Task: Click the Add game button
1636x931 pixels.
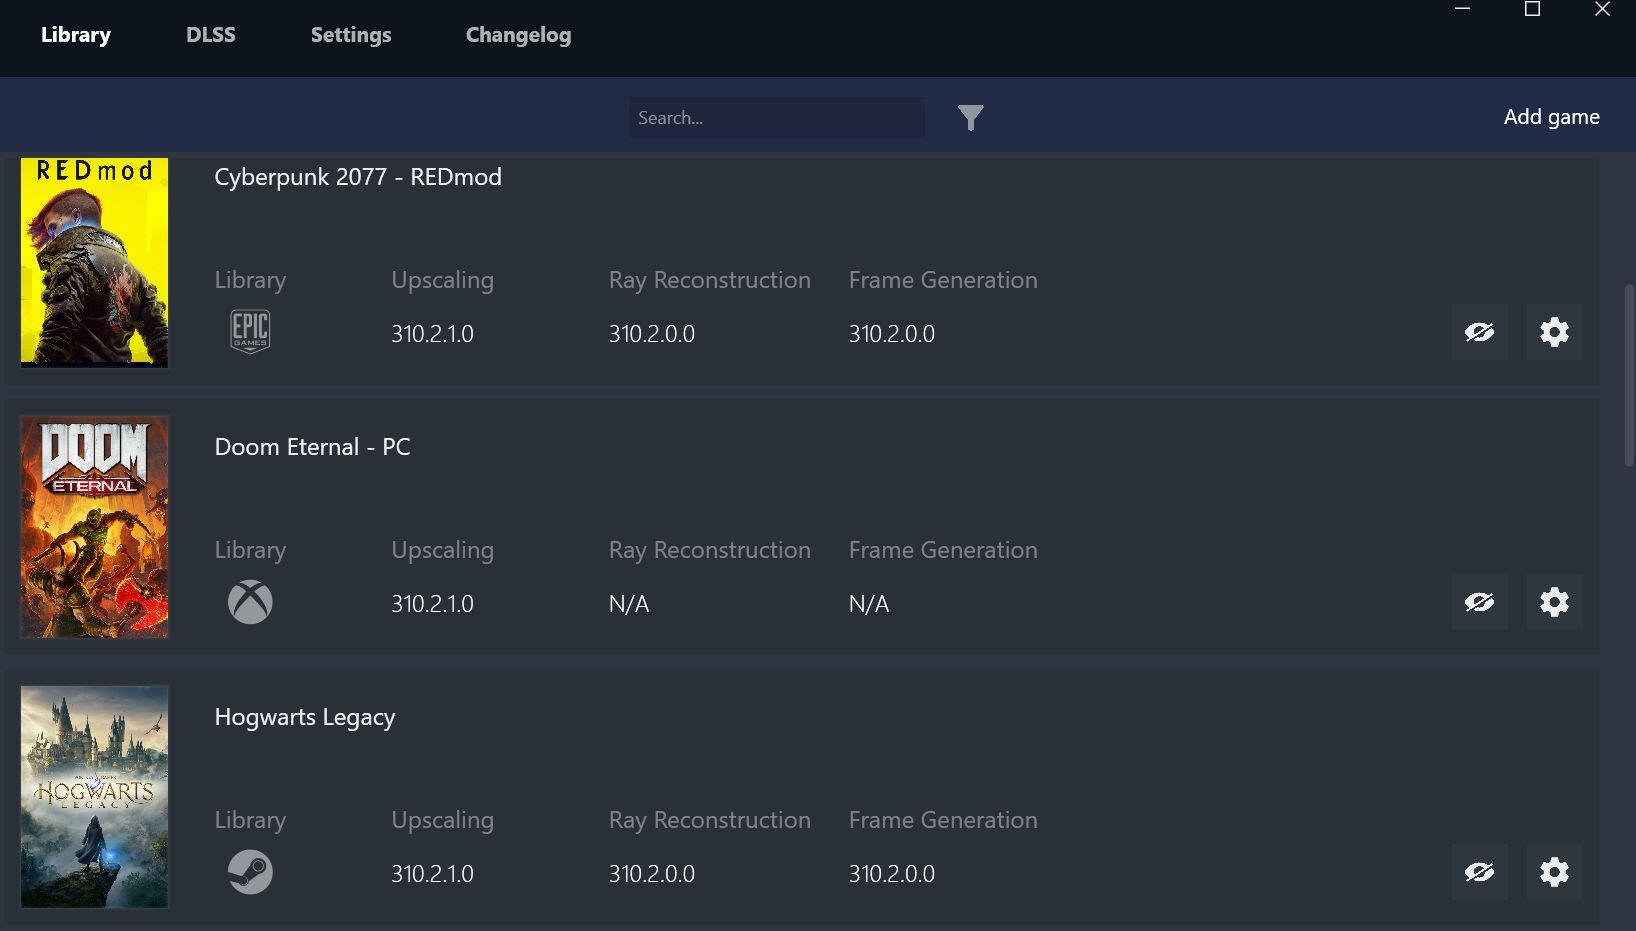Action: coord(1551,117)
